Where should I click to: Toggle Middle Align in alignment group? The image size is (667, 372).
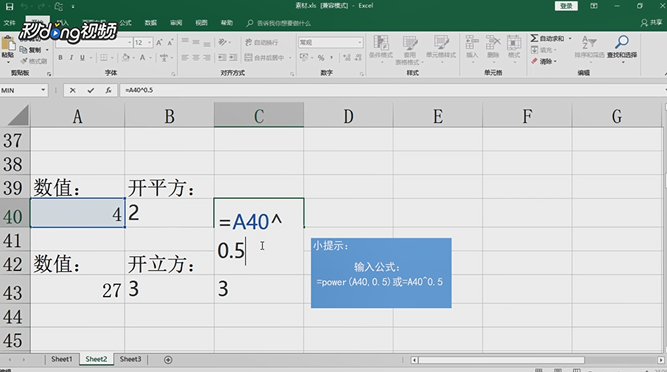(196, 42)
